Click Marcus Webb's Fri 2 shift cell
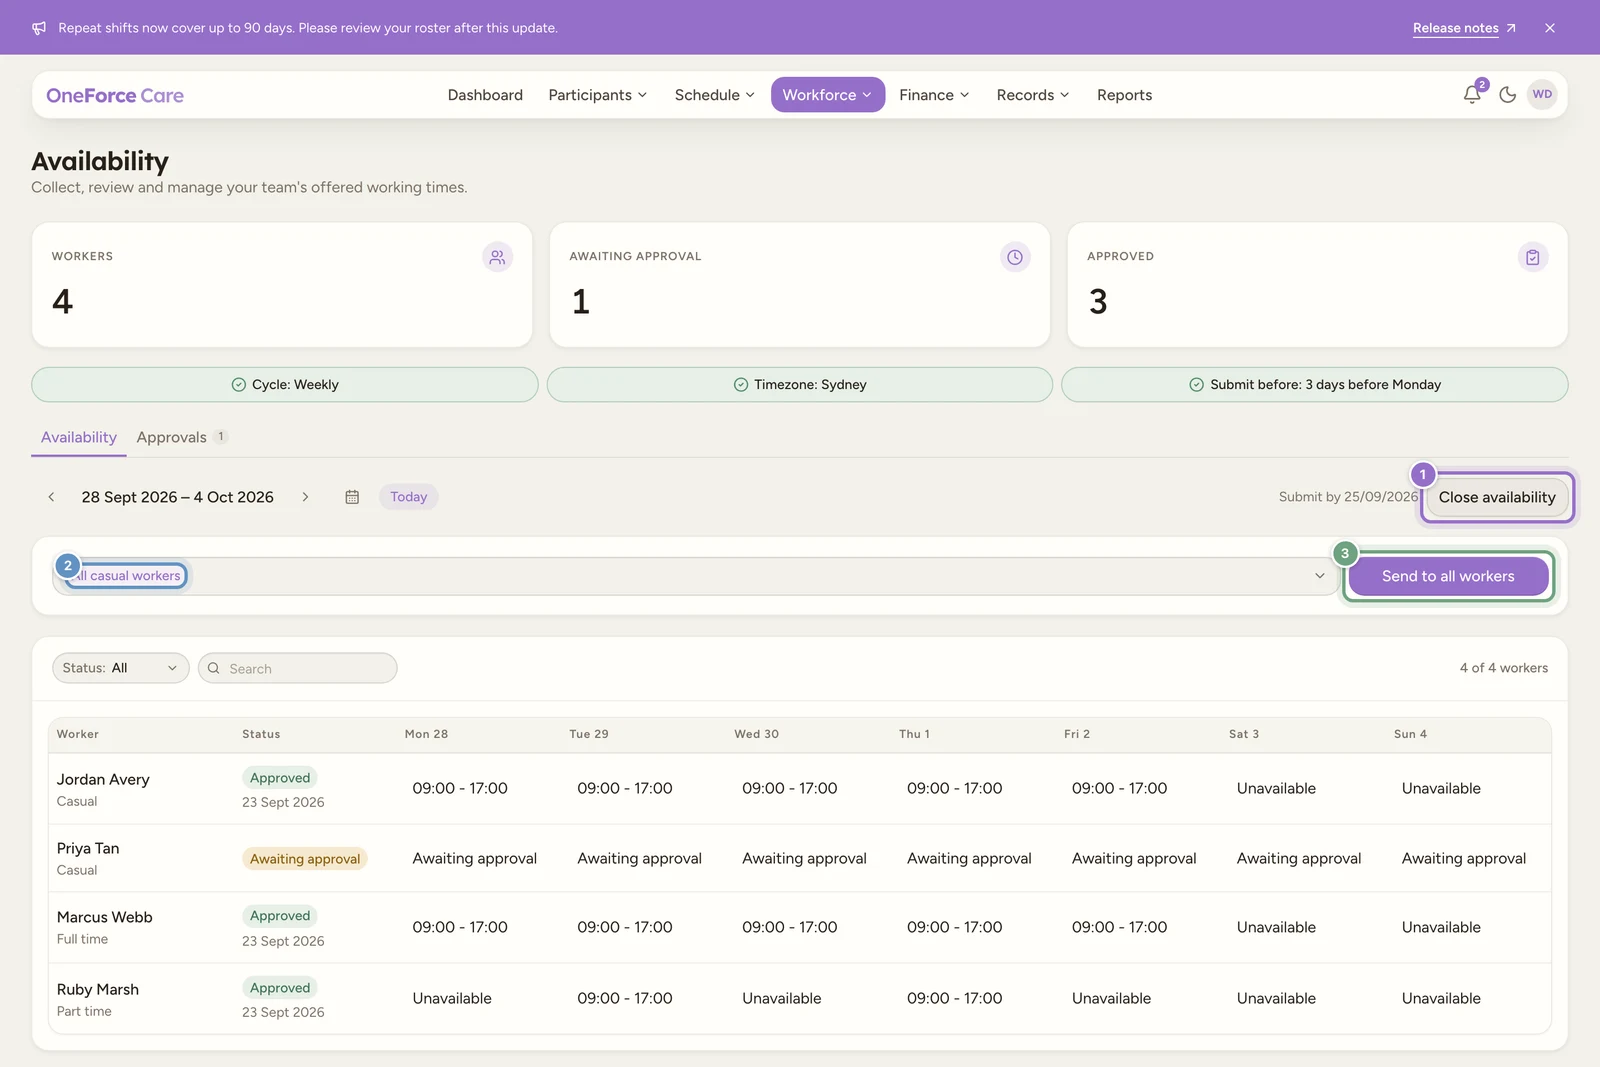This screenshot has height=1067, width=1600. (1119, 927)
